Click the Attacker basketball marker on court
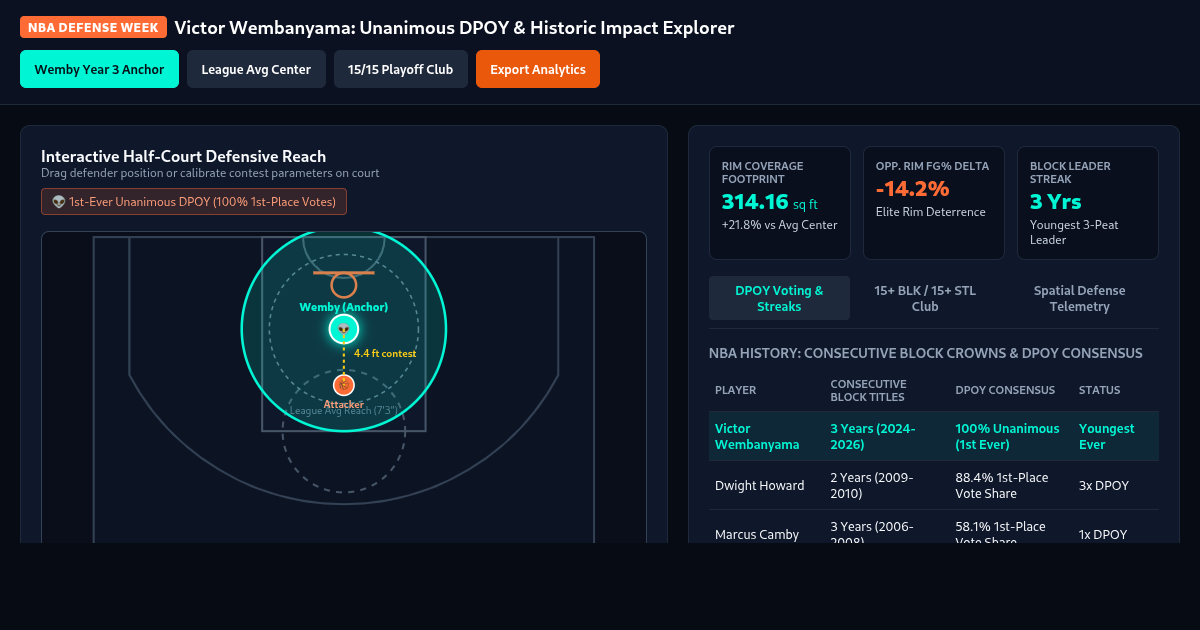The image size is (1200, 630). [x=344, y=385]
